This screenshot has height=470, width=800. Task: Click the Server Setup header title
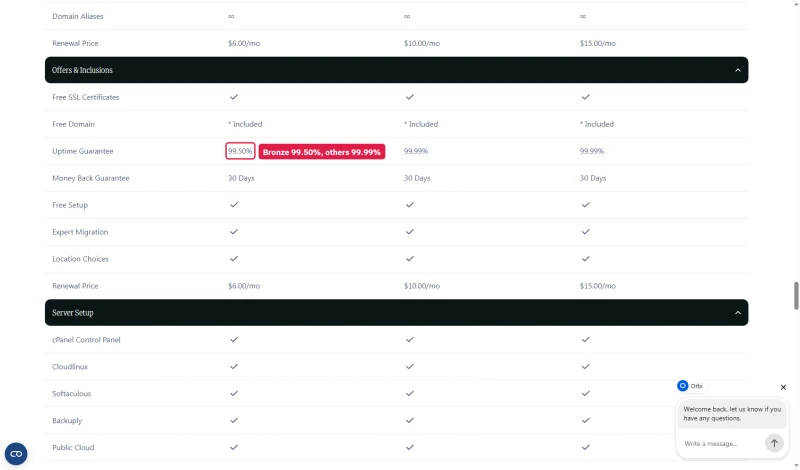tap(72, 313)
